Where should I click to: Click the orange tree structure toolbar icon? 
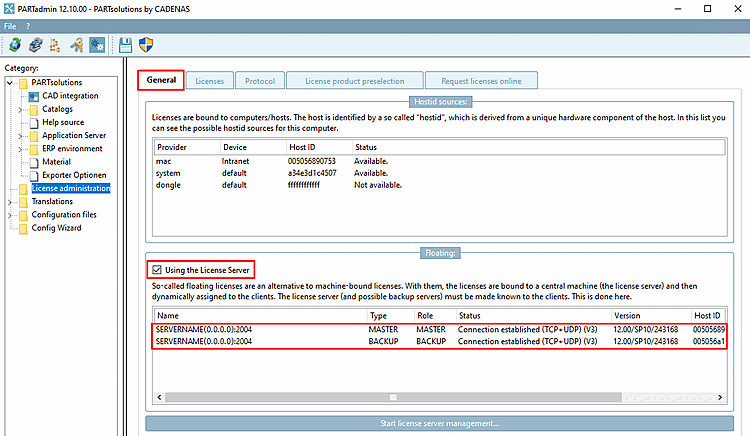point(55,45)
